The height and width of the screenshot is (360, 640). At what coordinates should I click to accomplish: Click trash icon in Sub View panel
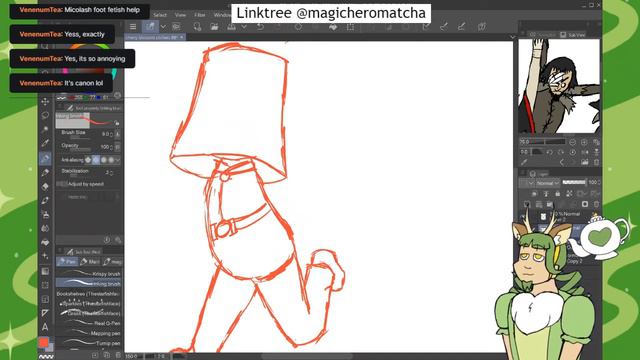point(596,162)
